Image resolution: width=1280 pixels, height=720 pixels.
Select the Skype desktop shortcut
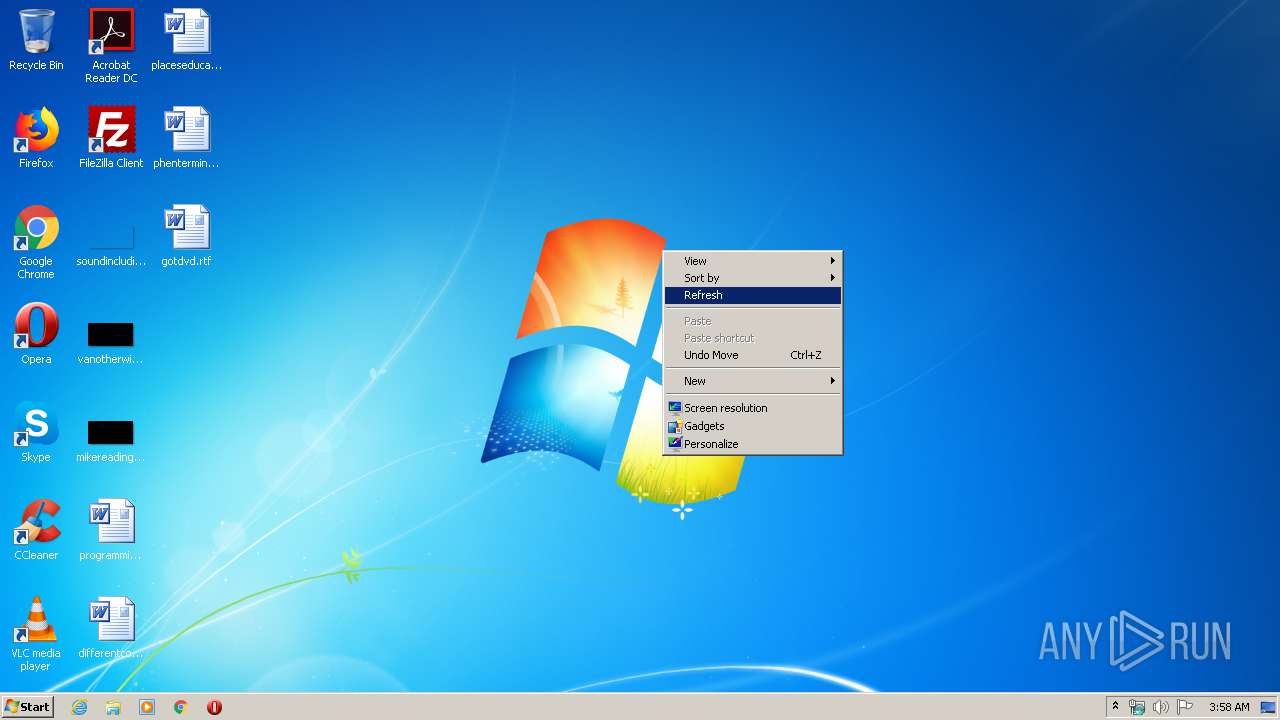pyautogui.click(x=36, y=432)
